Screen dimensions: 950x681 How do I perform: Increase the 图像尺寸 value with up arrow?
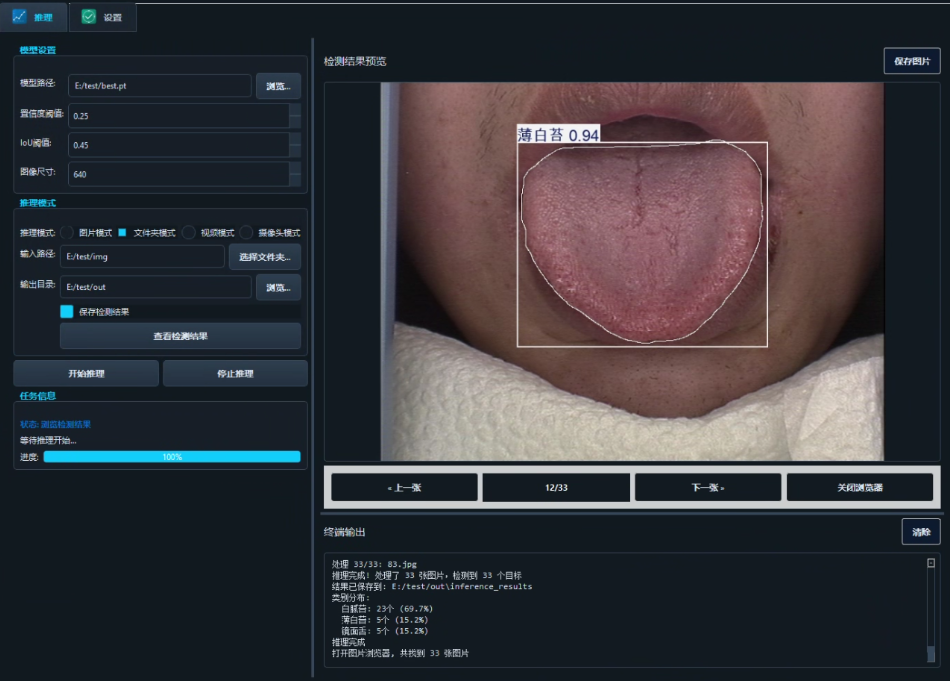point(295,168)
